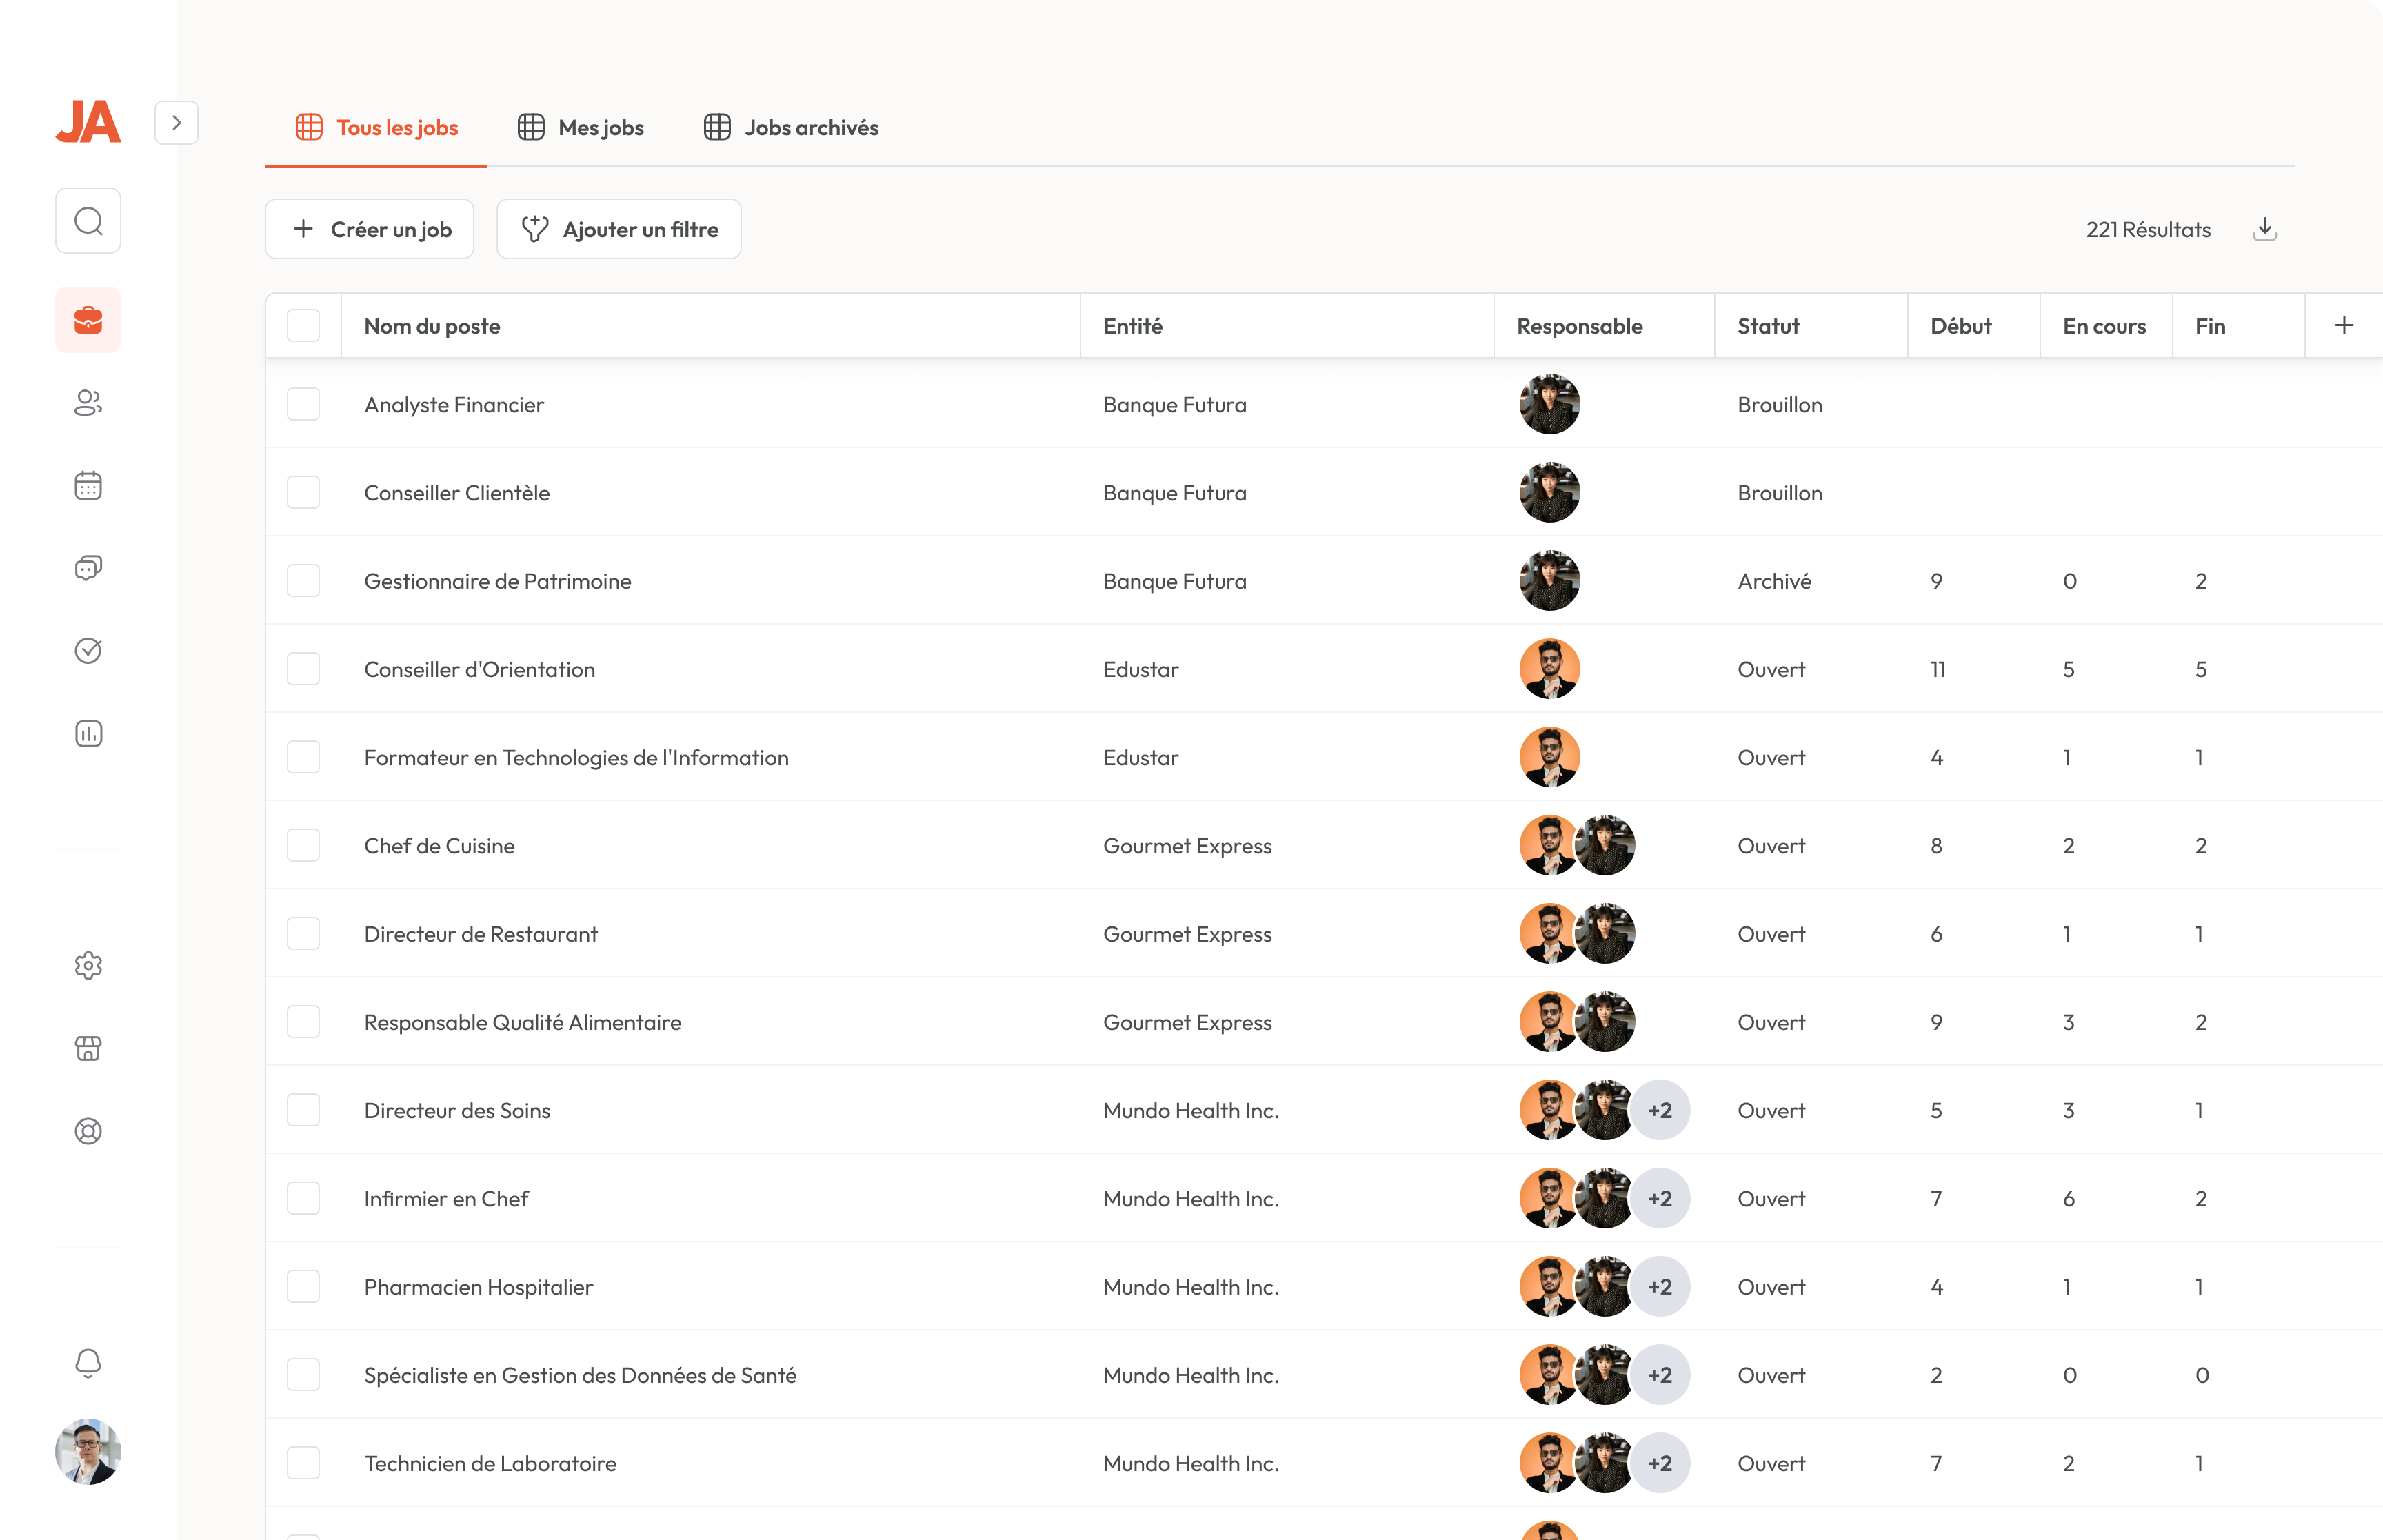Click the notifications bell icon
The image size is (2383, 1540).
(x=88, y=1363)
